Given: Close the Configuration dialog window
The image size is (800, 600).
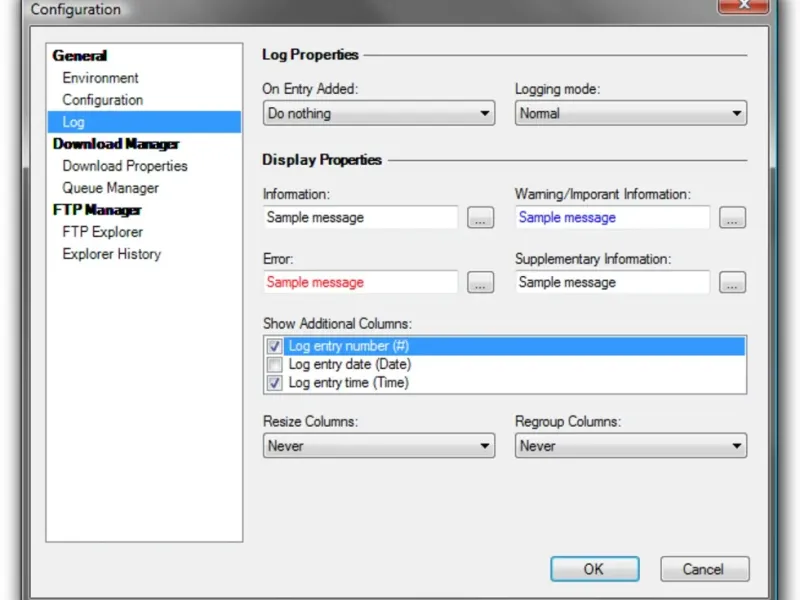Looking at the screenshot, I should [x=743, y=6].
